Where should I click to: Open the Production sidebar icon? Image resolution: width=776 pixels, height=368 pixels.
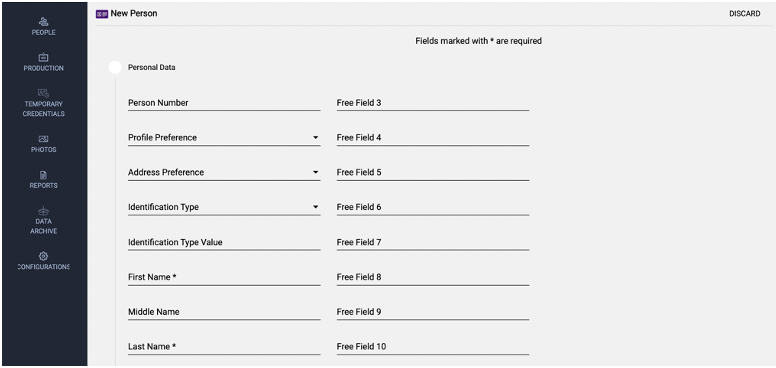click(x=44, y=57)
